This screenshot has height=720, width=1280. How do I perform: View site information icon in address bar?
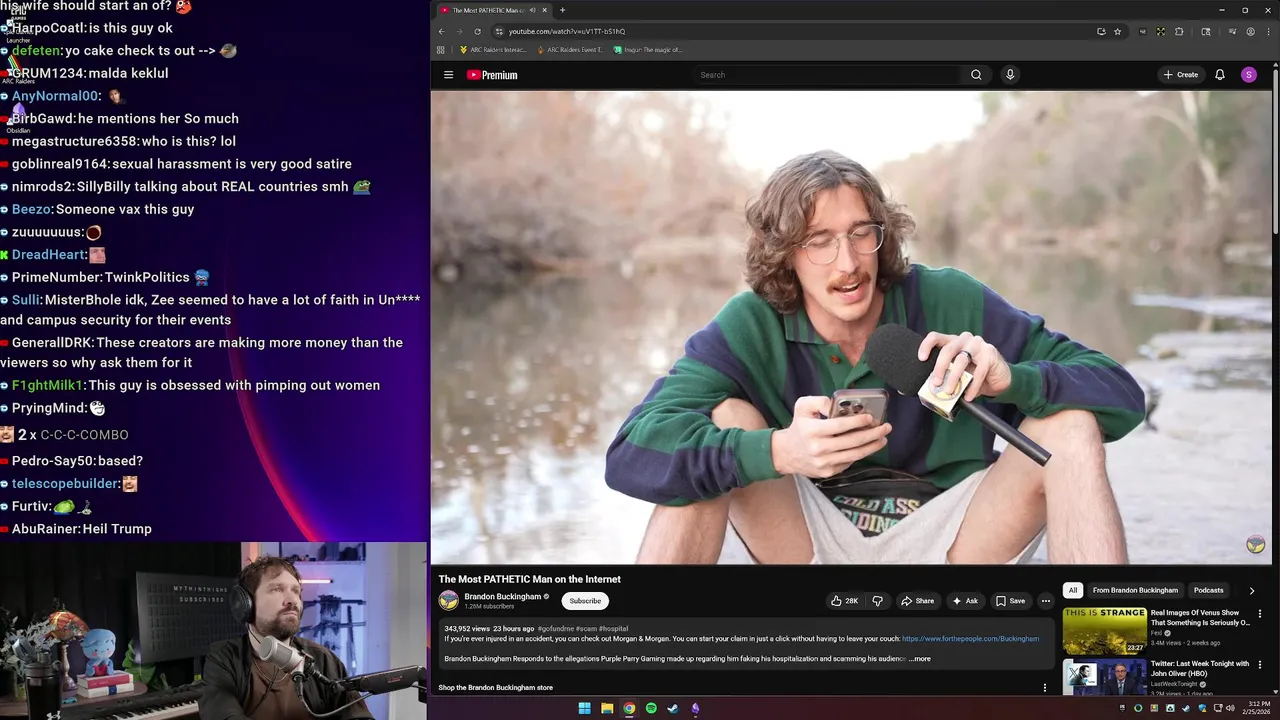click(499, 31)
